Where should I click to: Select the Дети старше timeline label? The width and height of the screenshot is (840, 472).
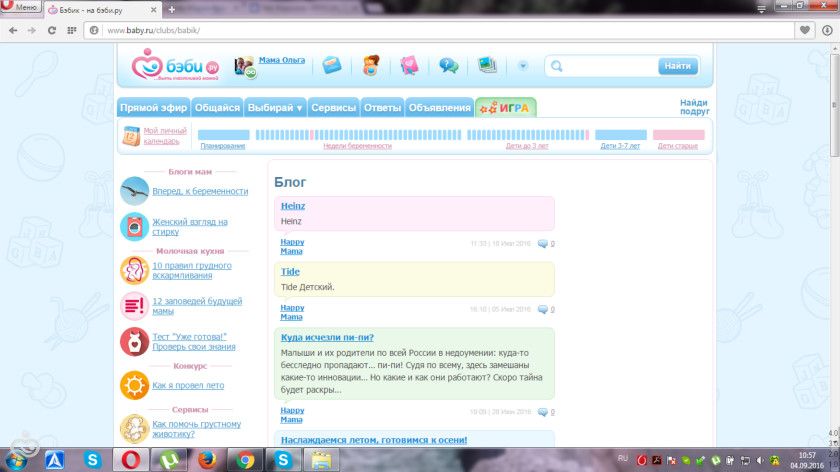click(x=678, y=146)
